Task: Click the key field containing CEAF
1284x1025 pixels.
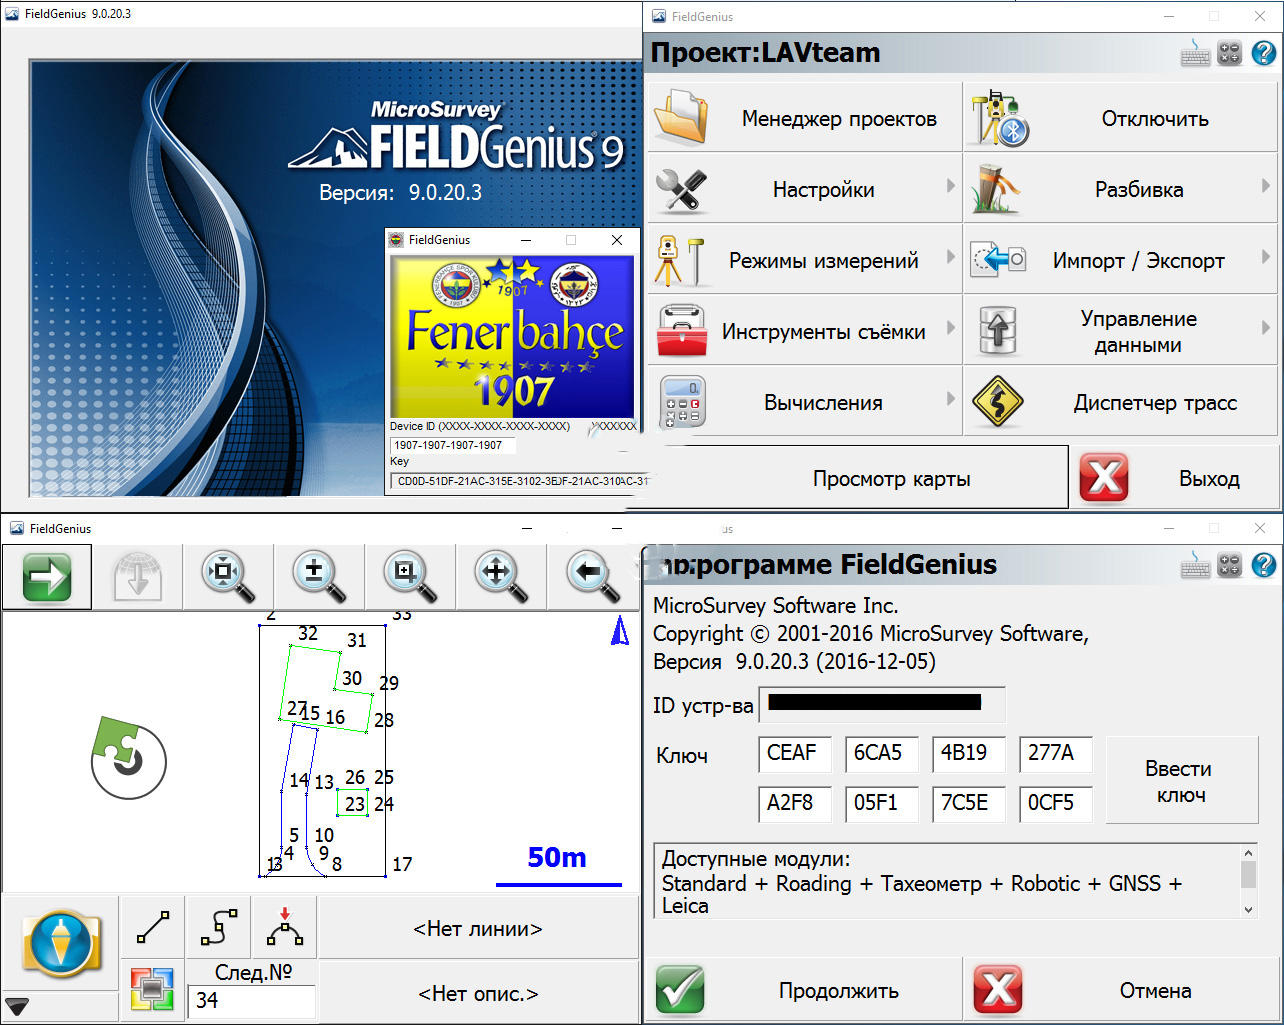Action: coord(795,753)
